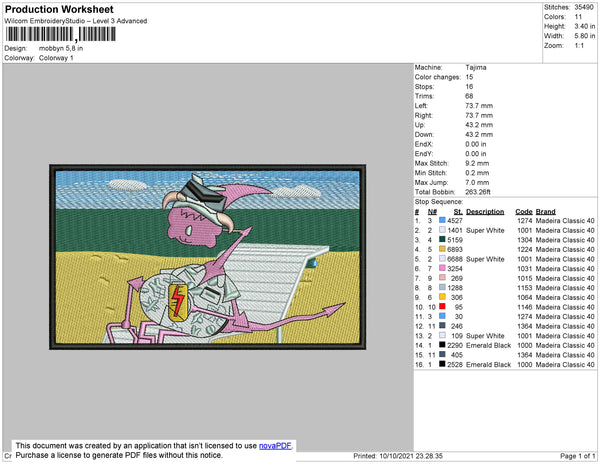Click the Left value '73.7 mm'
The image size is (600, 464).
479,106
